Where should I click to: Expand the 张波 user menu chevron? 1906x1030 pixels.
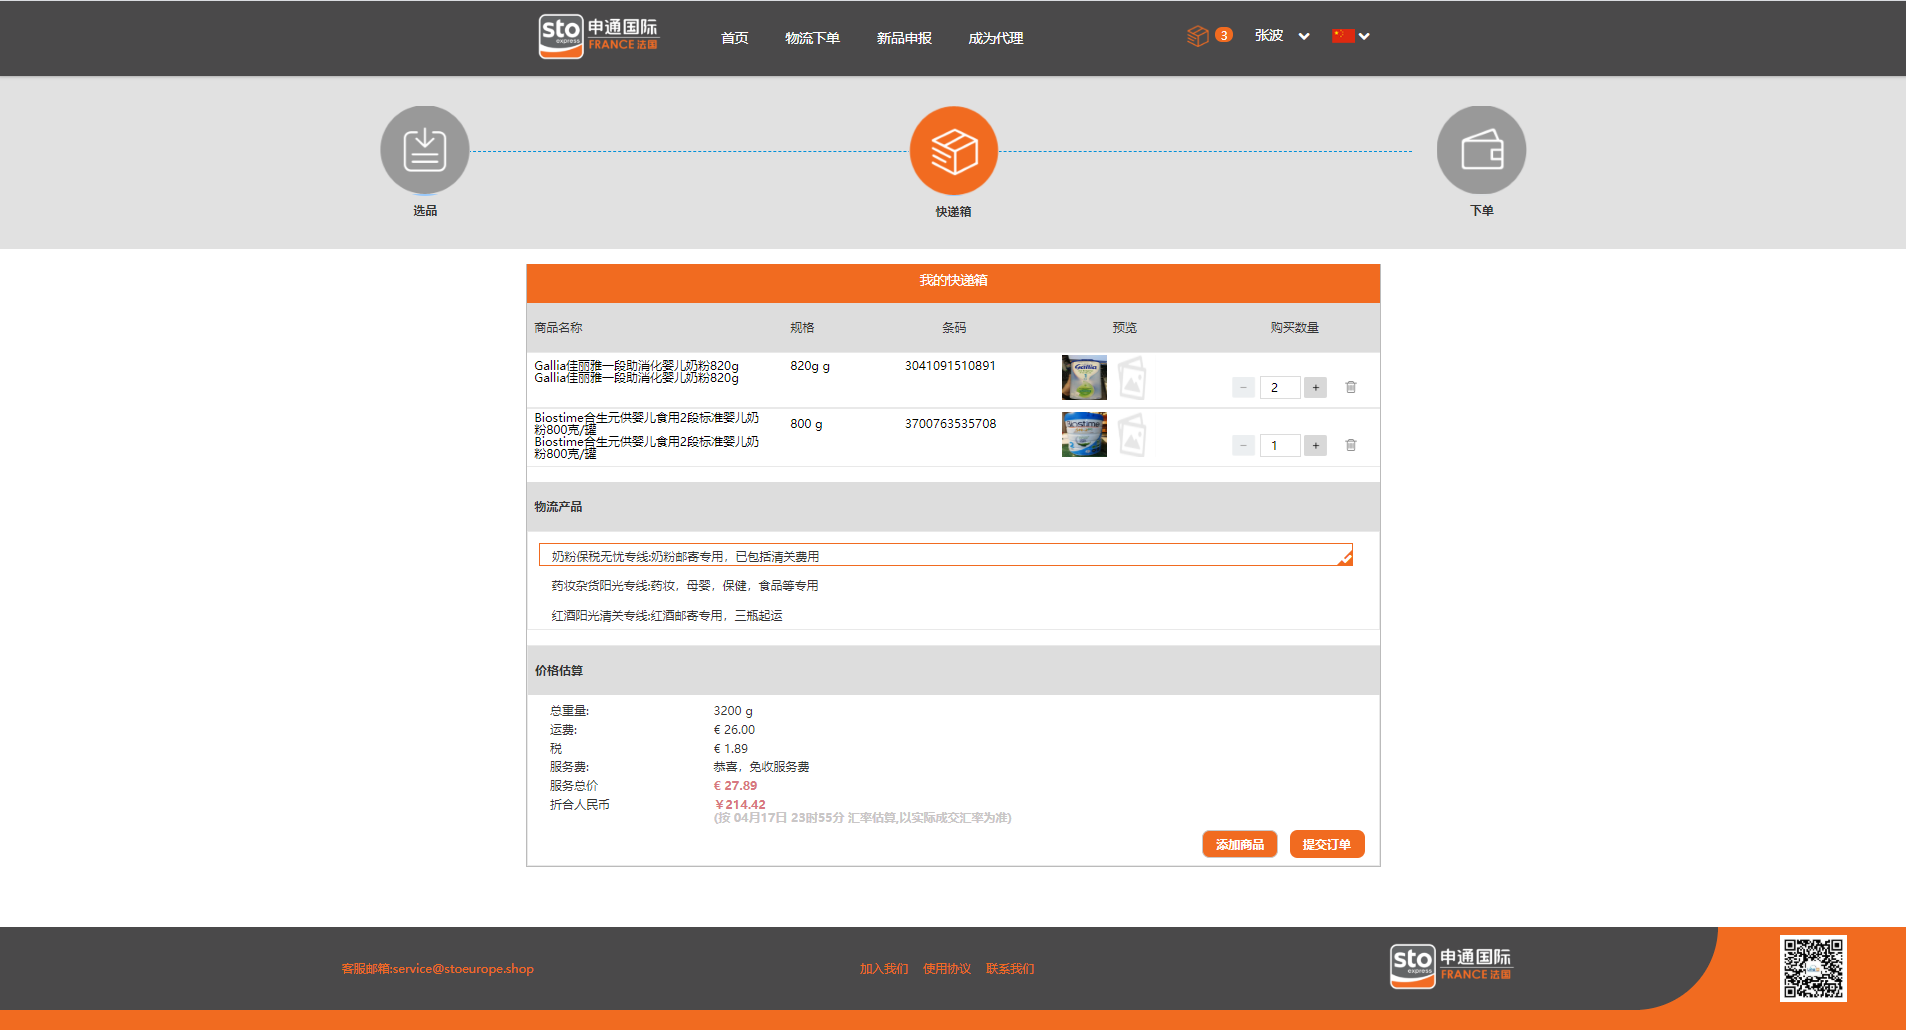(1304, 36)
